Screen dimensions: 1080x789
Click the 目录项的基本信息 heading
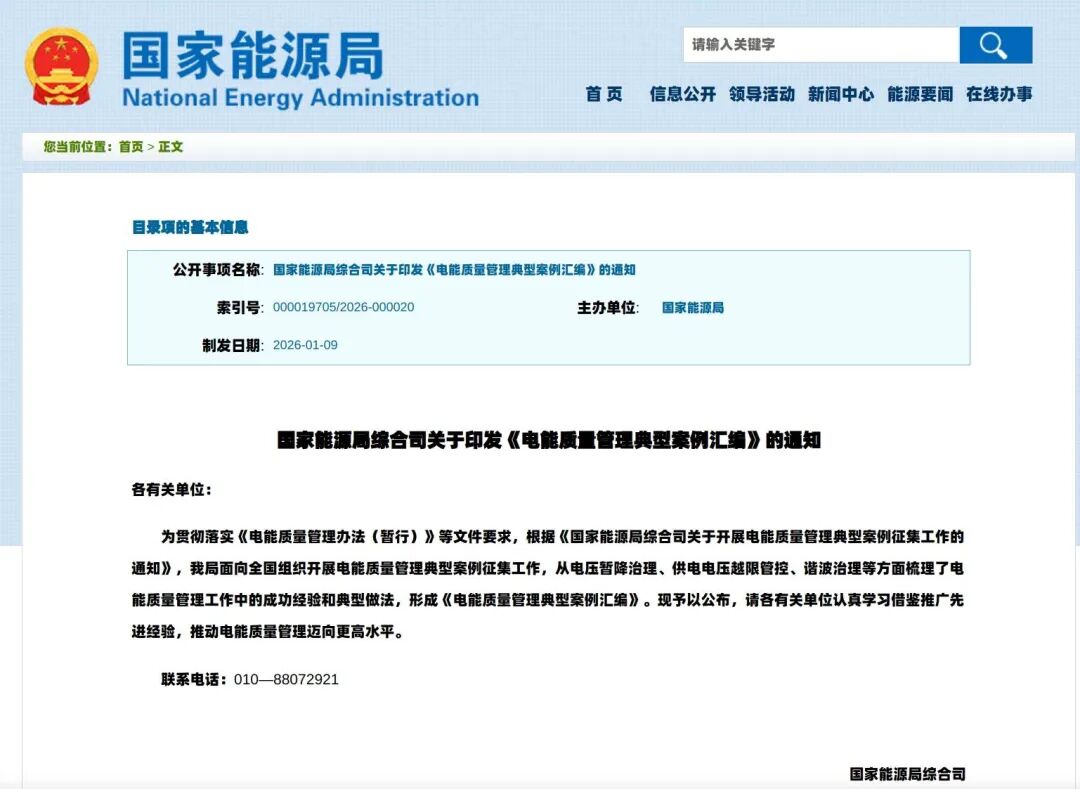pos(190,227)
